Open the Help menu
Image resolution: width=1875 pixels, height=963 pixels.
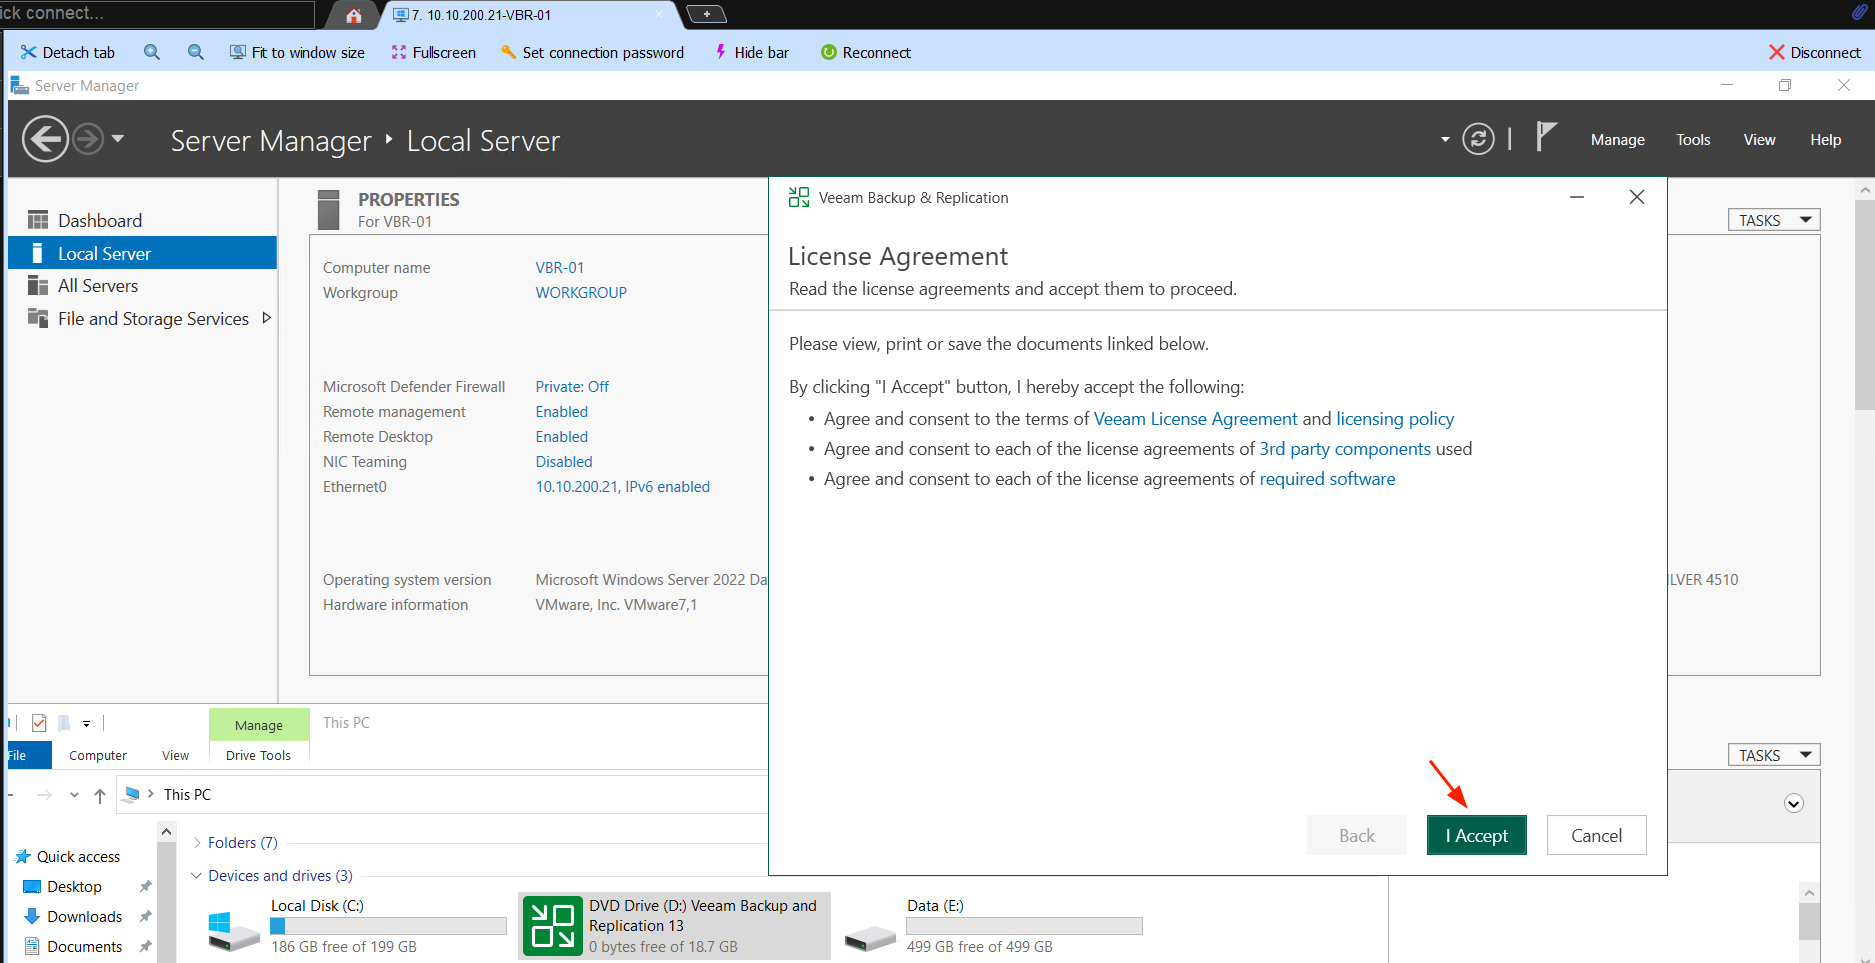[x=1826, y=140]
